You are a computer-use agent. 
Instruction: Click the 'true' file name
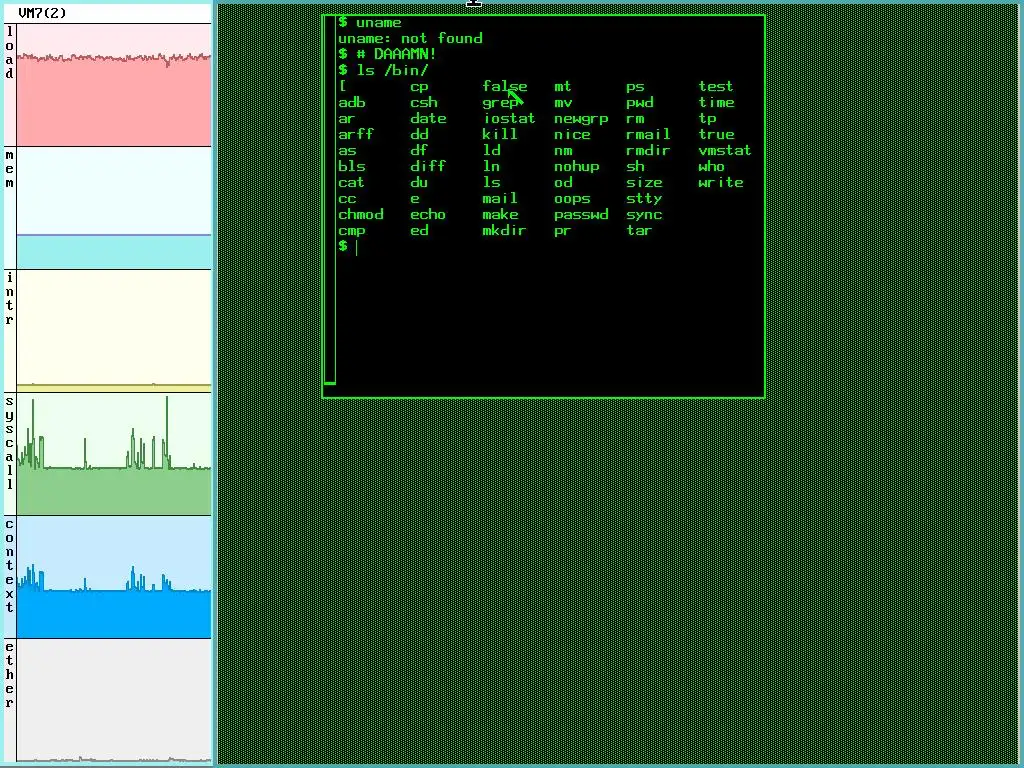716,135
